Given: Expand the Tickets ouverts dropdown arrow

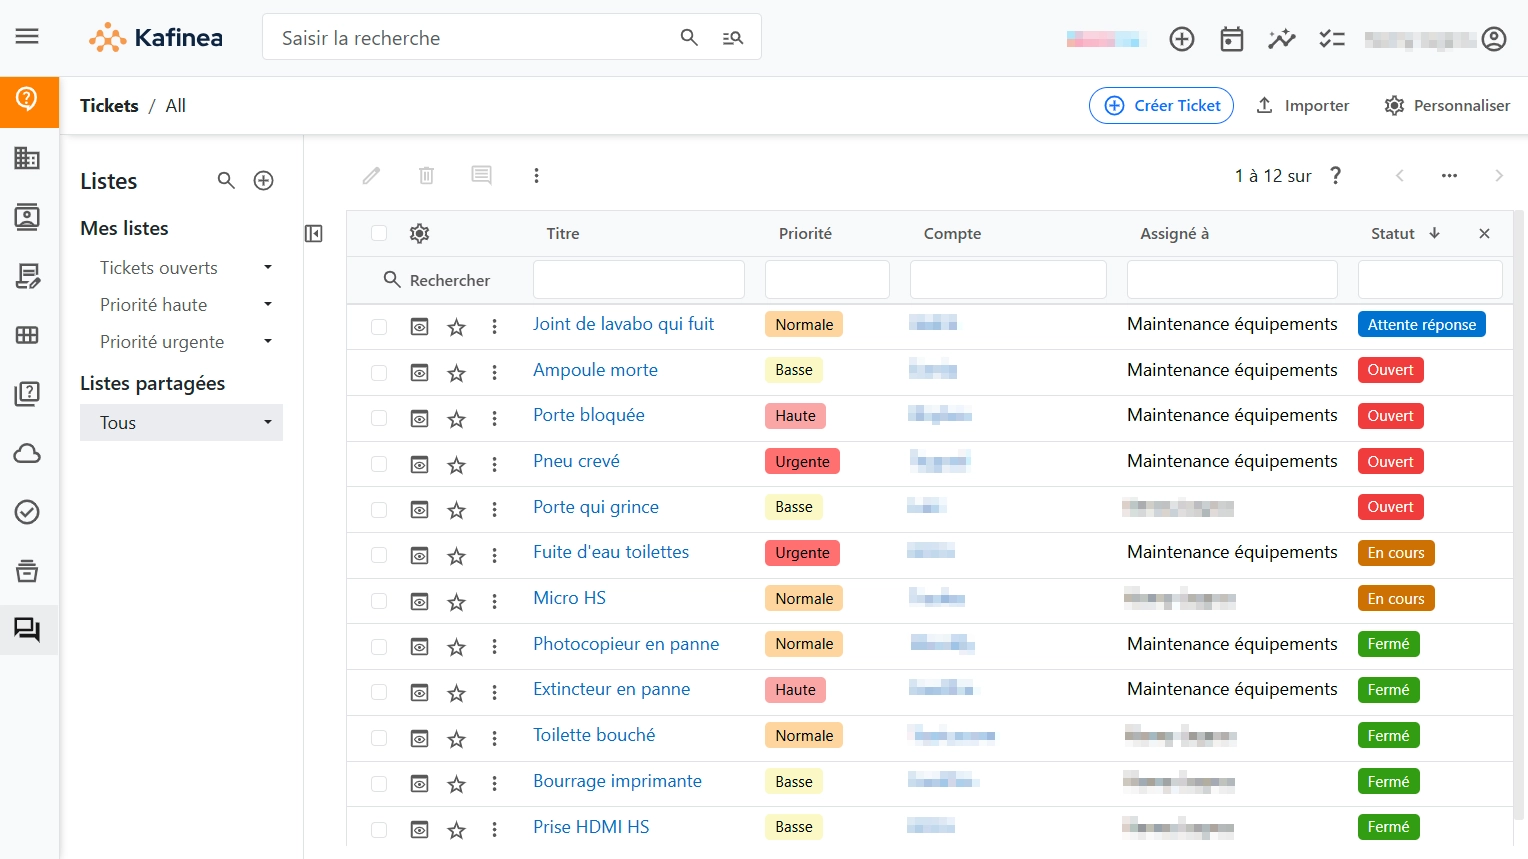Looking at the screenshot, I should coord(268,268).
